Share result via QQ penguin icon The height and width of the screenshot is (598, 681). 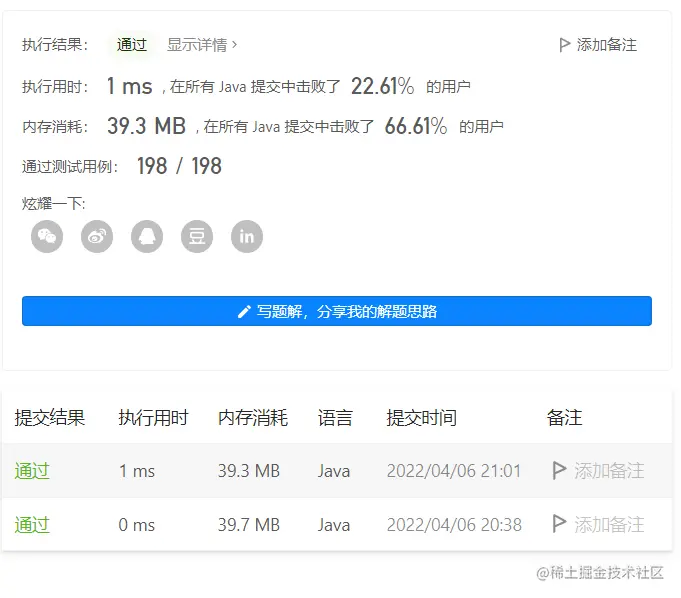(147, 237)
